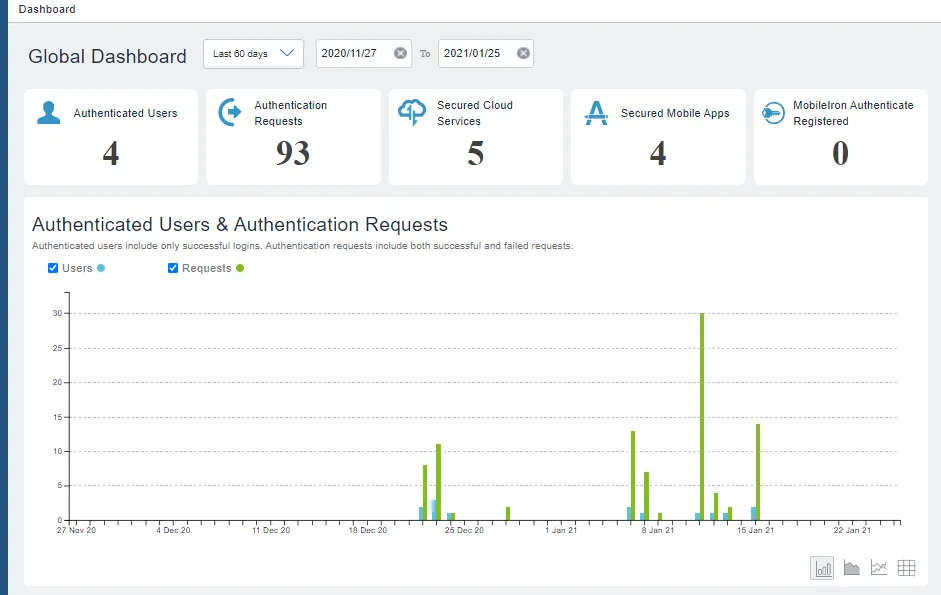Image resolution: width=941 pixels, height=595 pixels.
Task: Click the 11 Dec 20 axis label
Action: tap(271, 530)
